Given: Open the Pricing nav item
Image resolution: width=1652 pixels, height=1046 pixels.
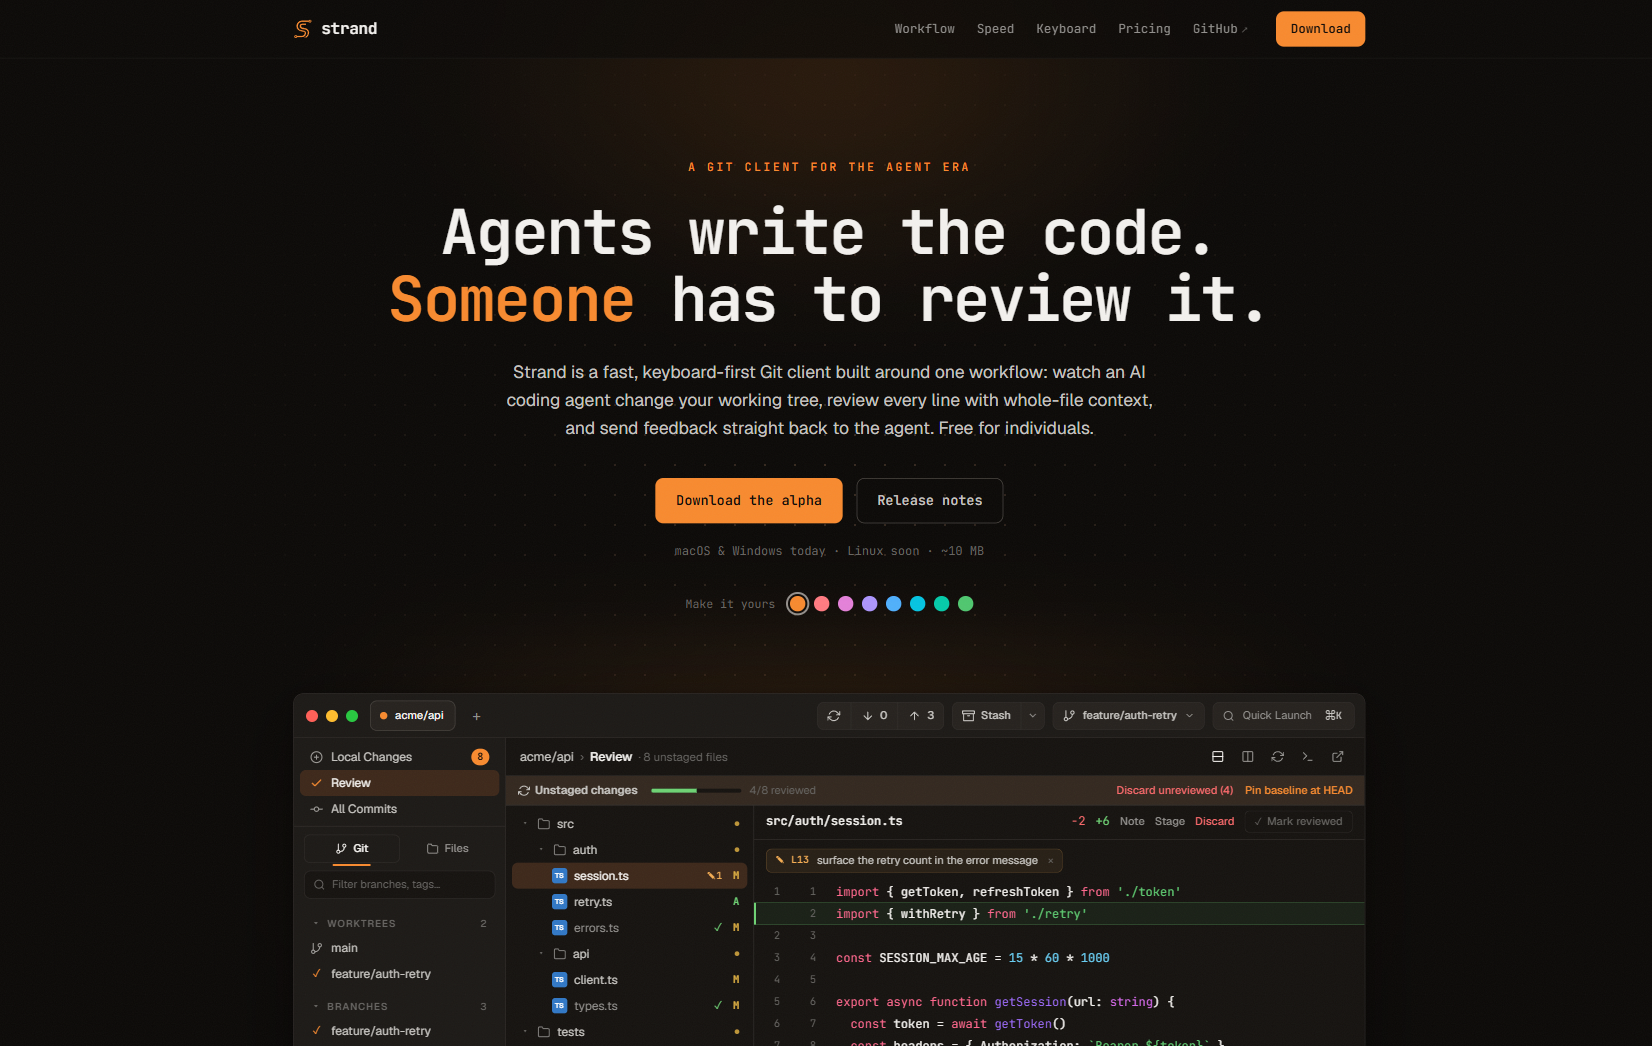Looking at the screenshot, I should (1144, 29).
